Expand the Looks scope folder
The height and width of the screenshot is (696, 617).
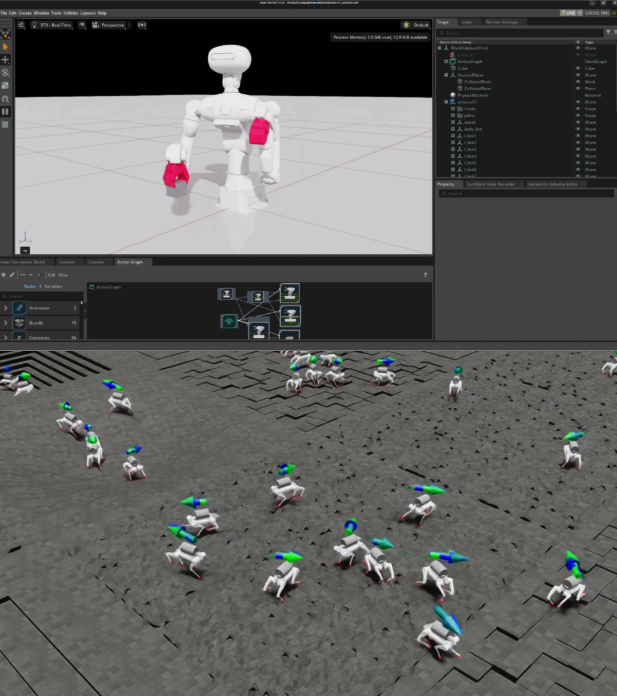[453, 109]
